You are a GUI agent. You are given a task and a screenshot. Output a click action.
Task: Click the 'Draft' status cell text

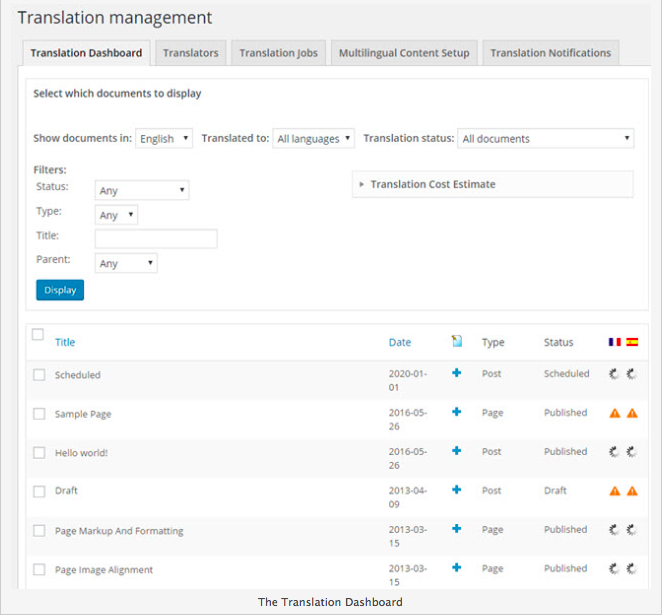tap(555, 490)
